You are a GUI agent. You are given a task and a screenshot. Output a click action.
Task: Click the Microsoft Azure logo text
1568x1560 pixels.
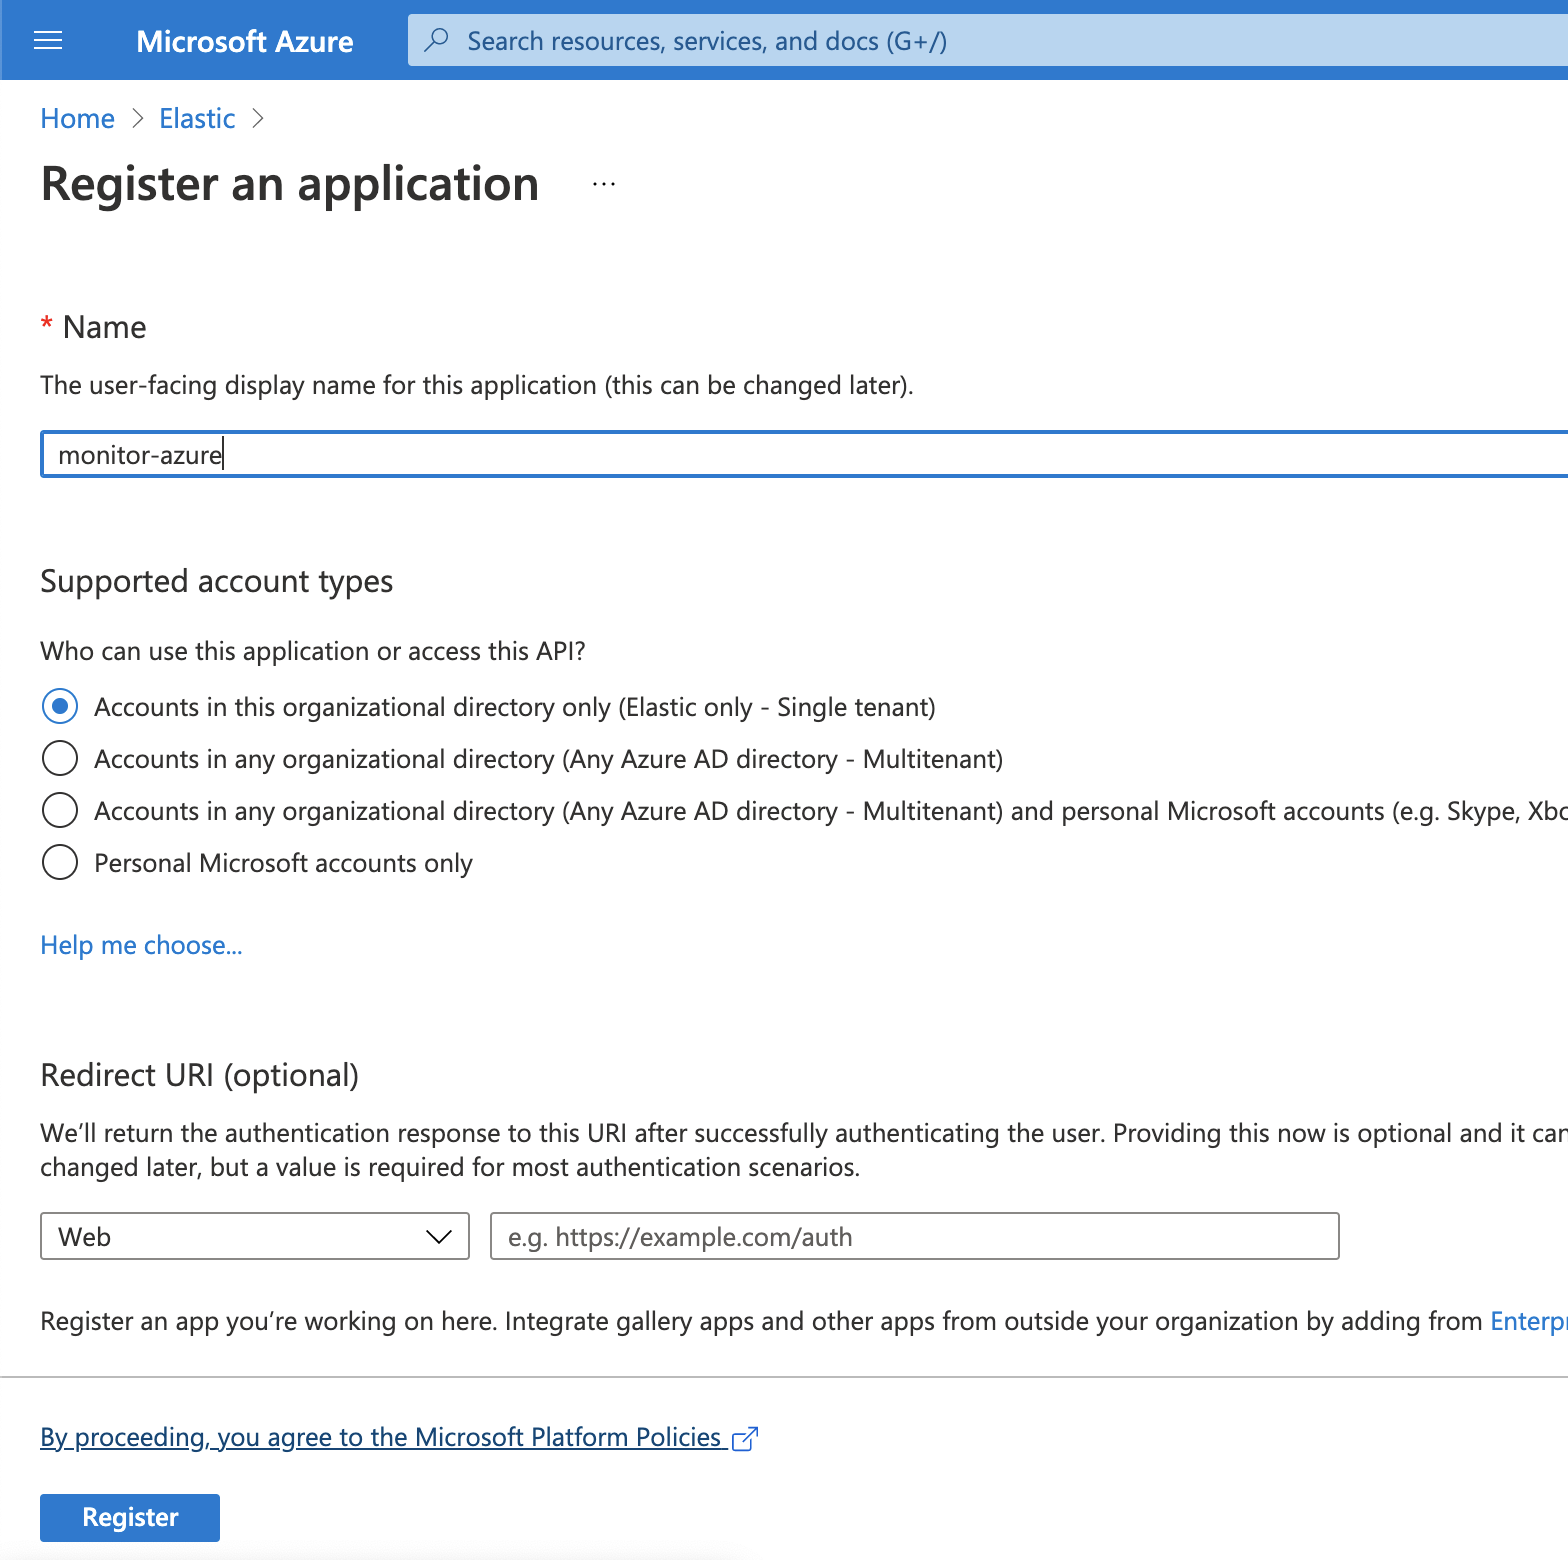[244, 41]
